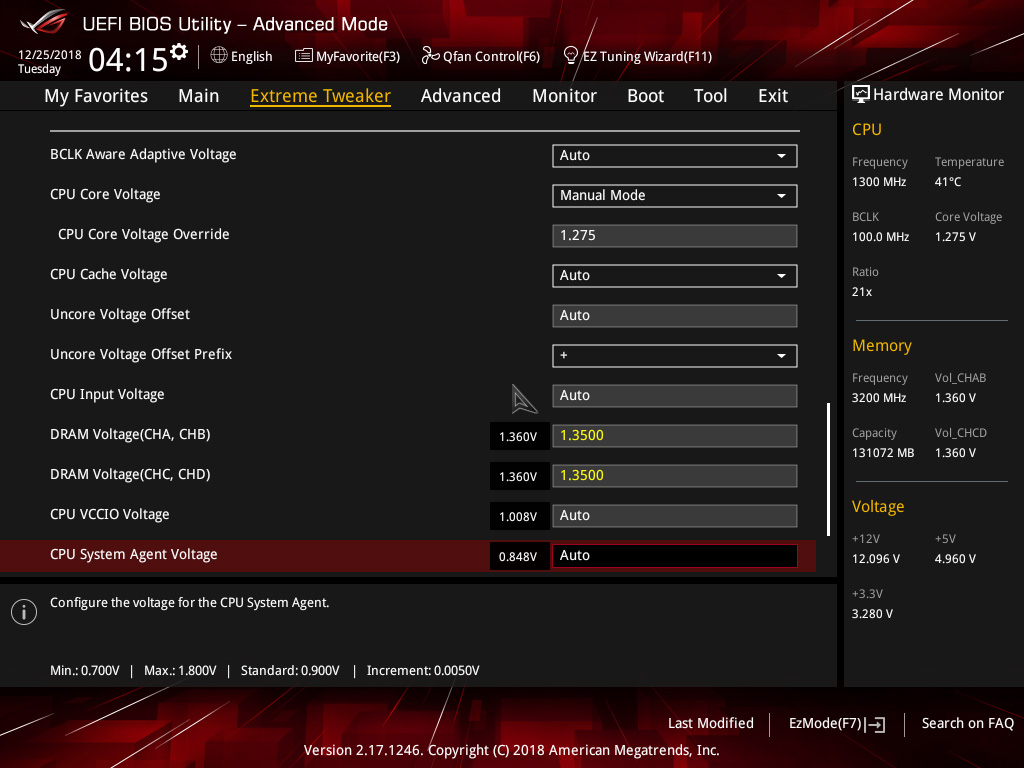Click the CPU VCCIO Voltage field
Viewport: 1024px width, 768px height.
coord(675,515)
